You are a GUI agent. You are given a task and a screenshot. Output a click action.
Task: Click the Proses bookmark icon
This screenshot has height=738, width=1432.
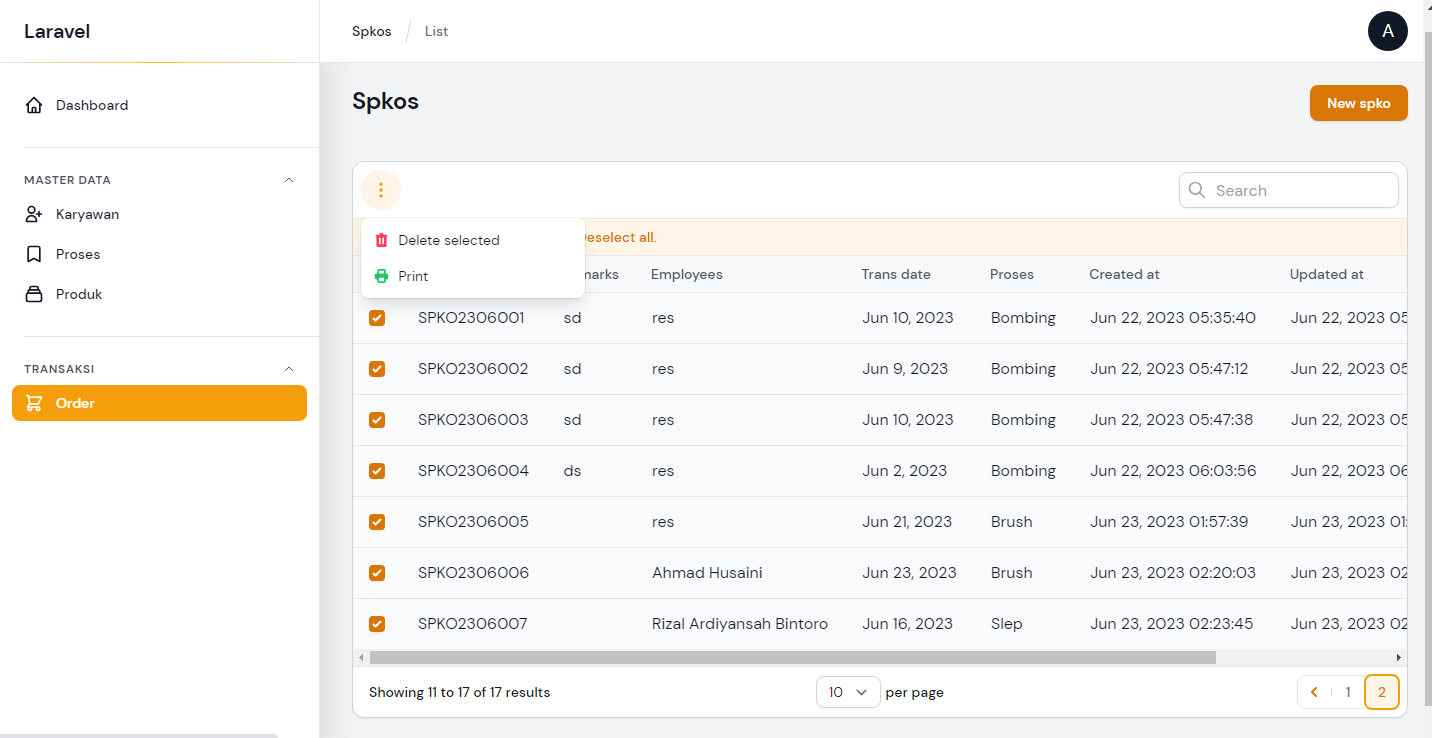[34, 254]
